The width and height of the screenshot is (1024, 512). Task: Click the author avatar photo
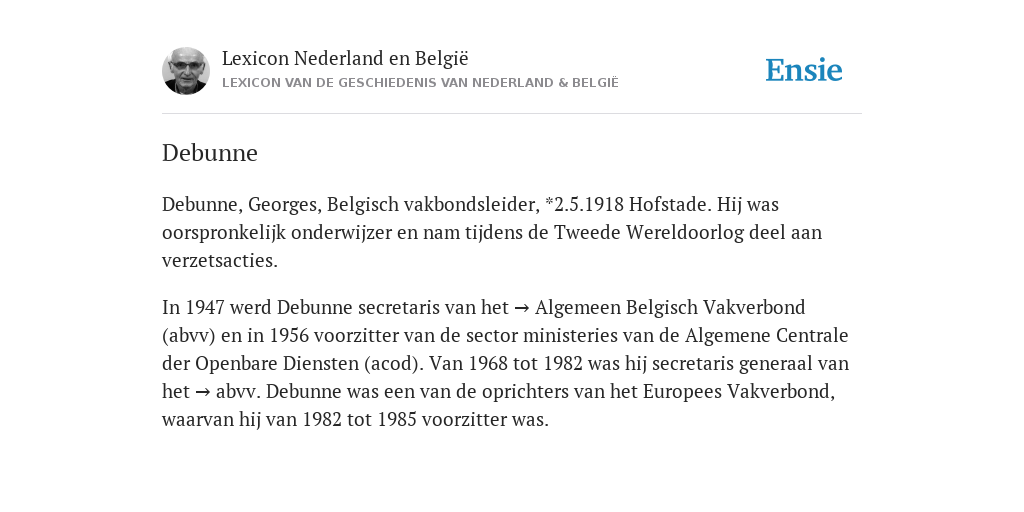pyautogui.click(x=185, y=71)
